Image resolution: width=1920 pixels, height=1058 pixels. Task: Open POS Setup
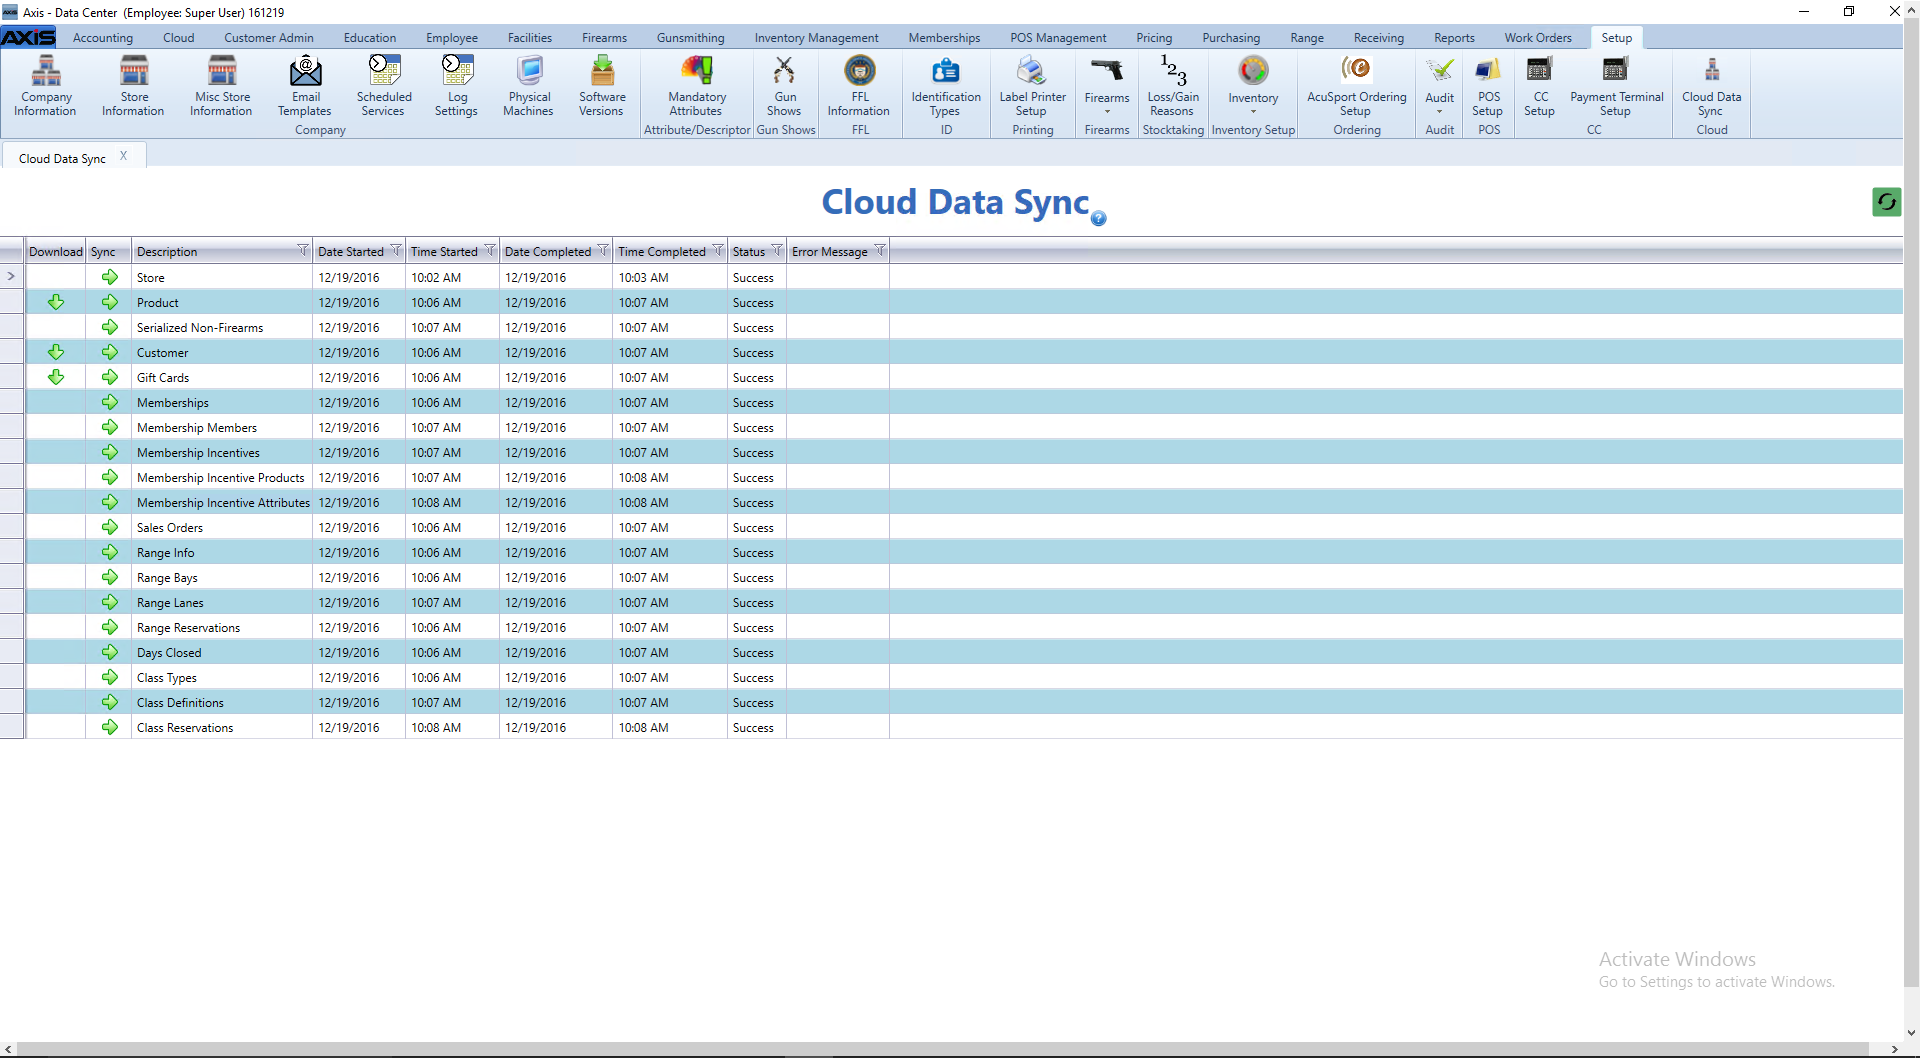[x=1488, y=86]
